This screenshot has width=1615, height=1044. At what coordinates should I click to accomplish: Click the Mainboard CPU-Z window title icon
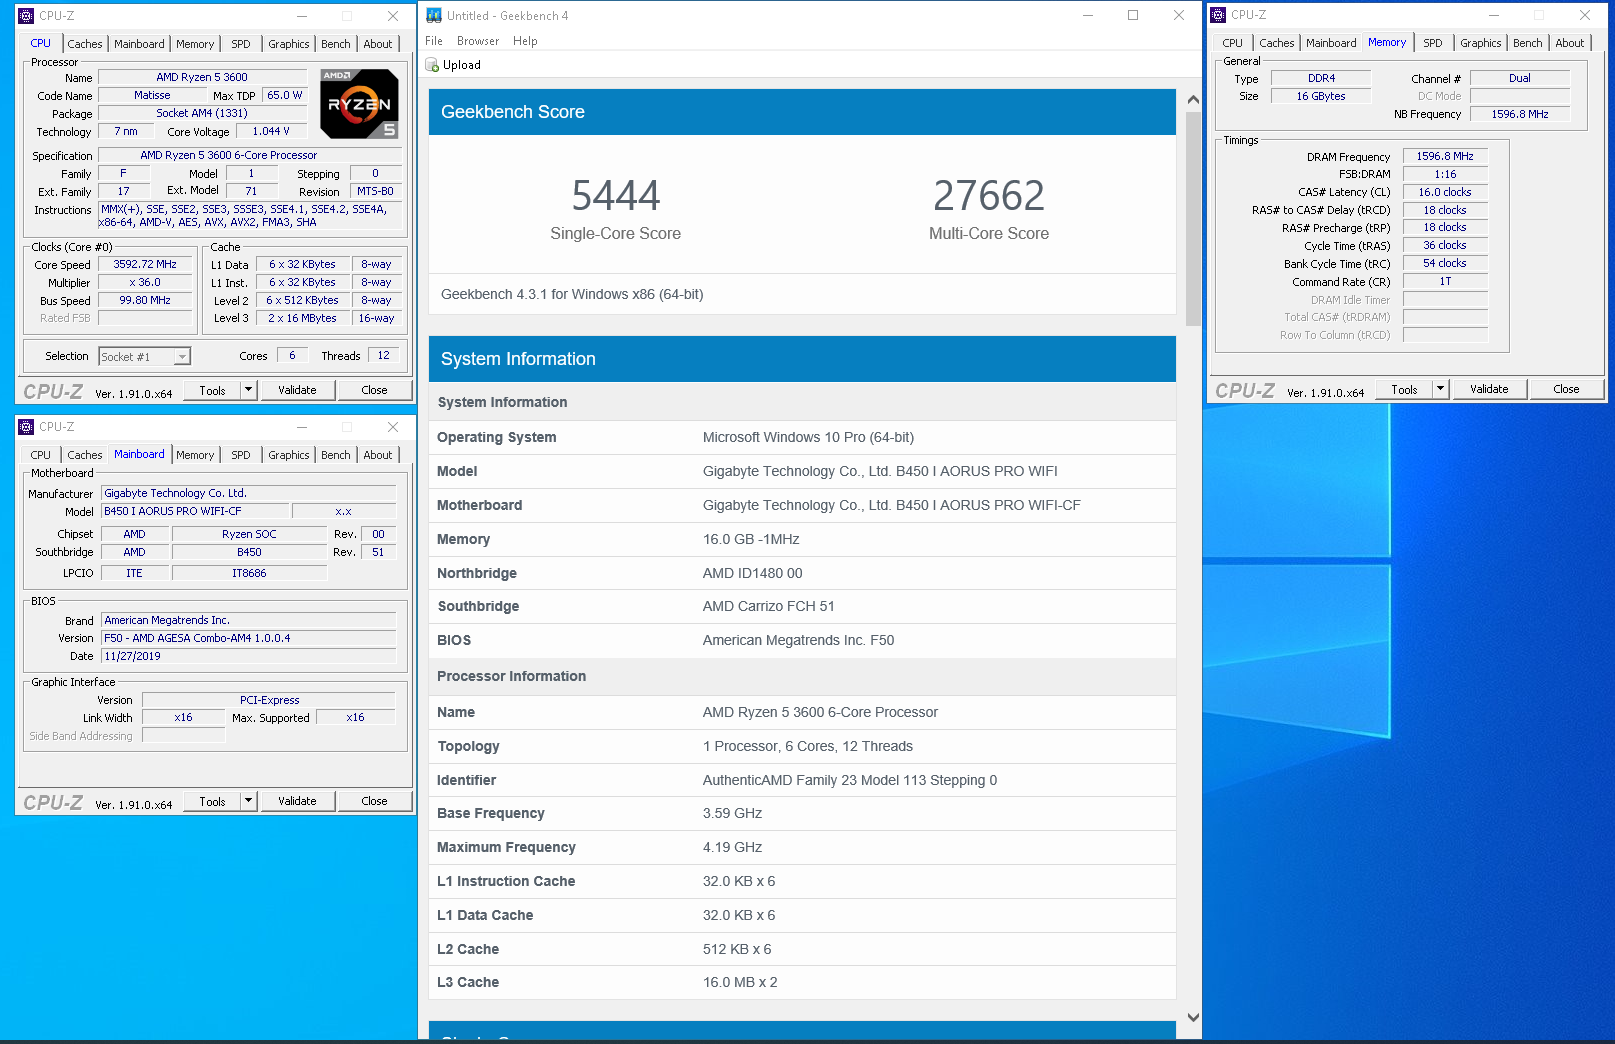26,427
